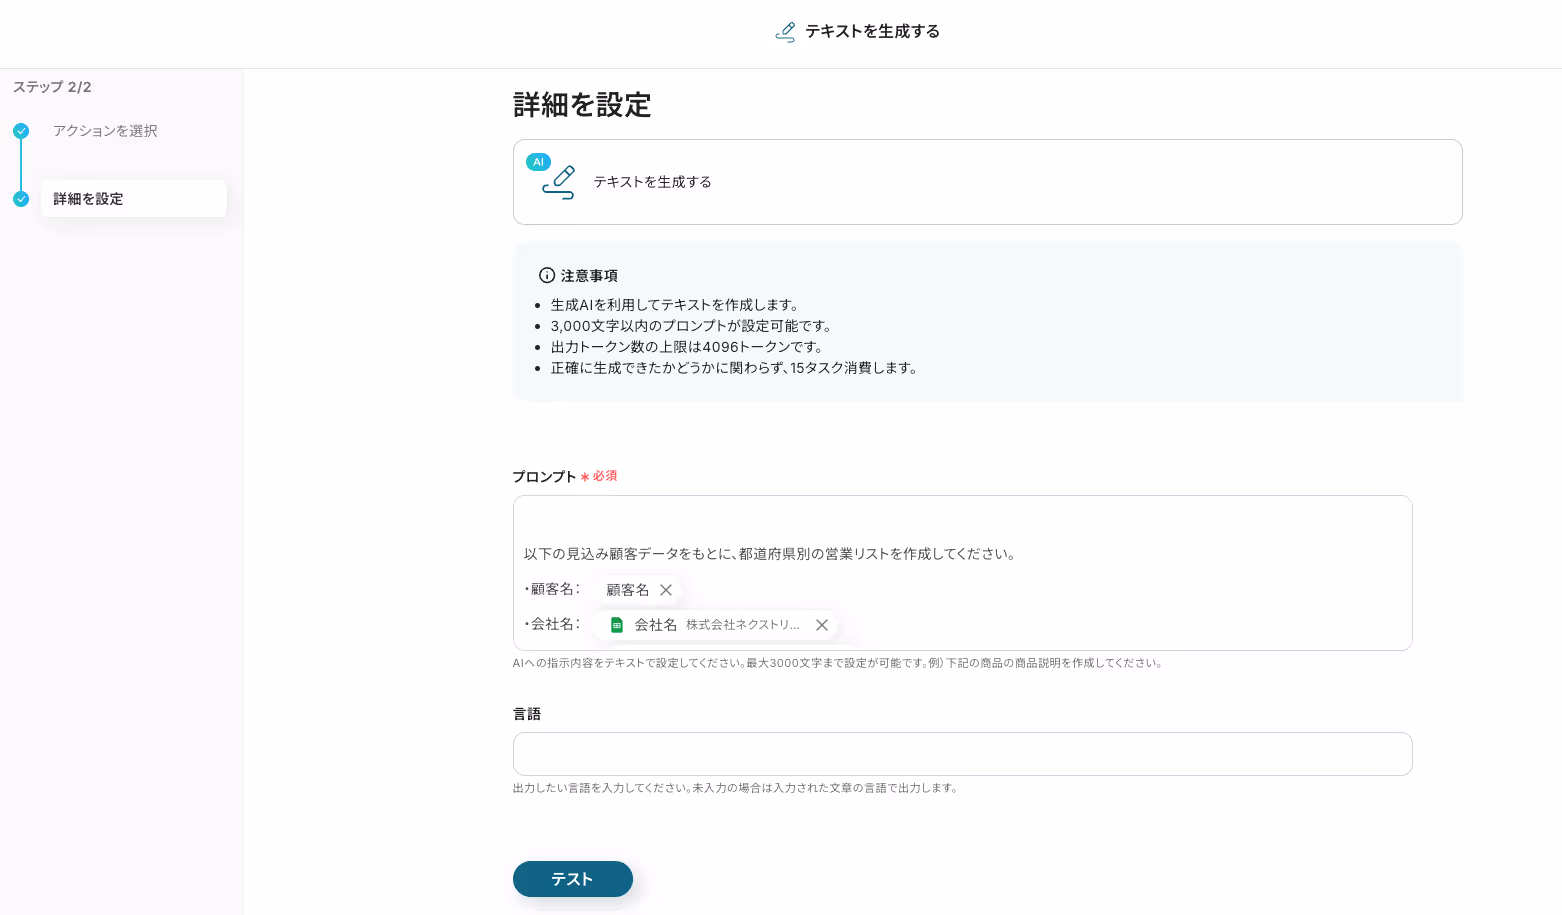Screen dimensions: 1562x915
Task: Click the ・会社名: label in the prompt
Action: [552, 624]
